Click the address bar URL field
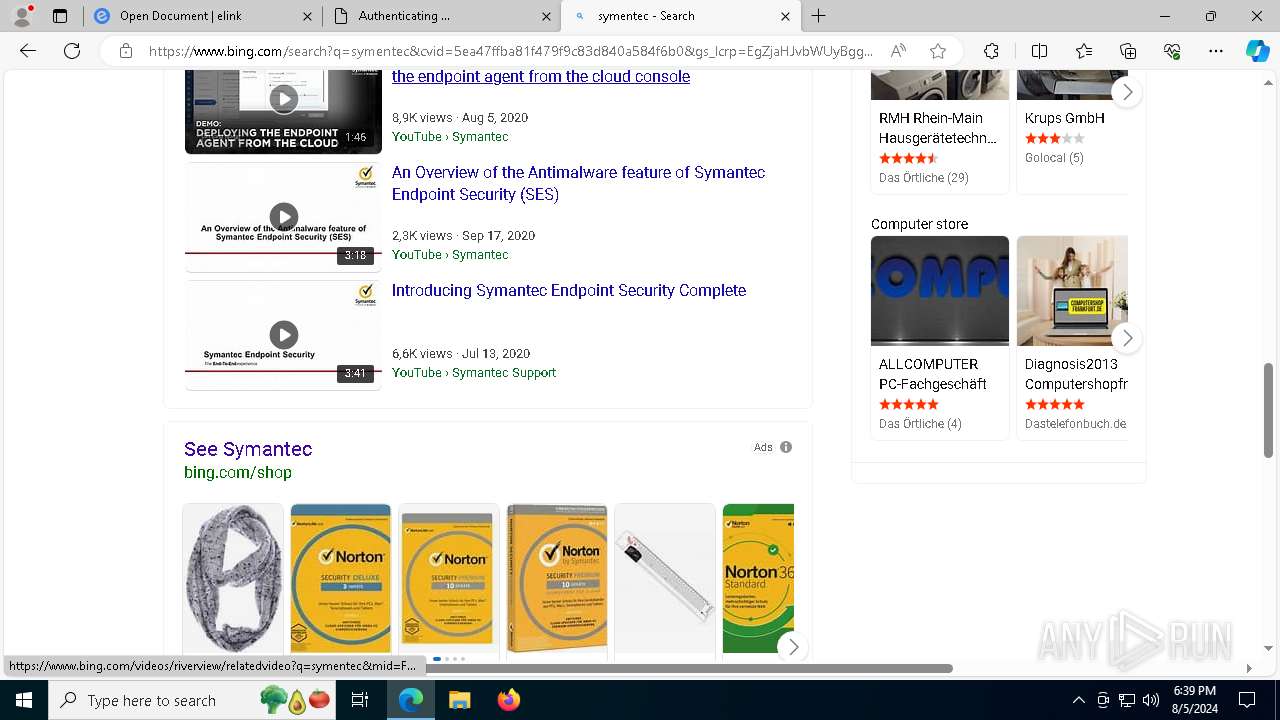 pos(510,51)
